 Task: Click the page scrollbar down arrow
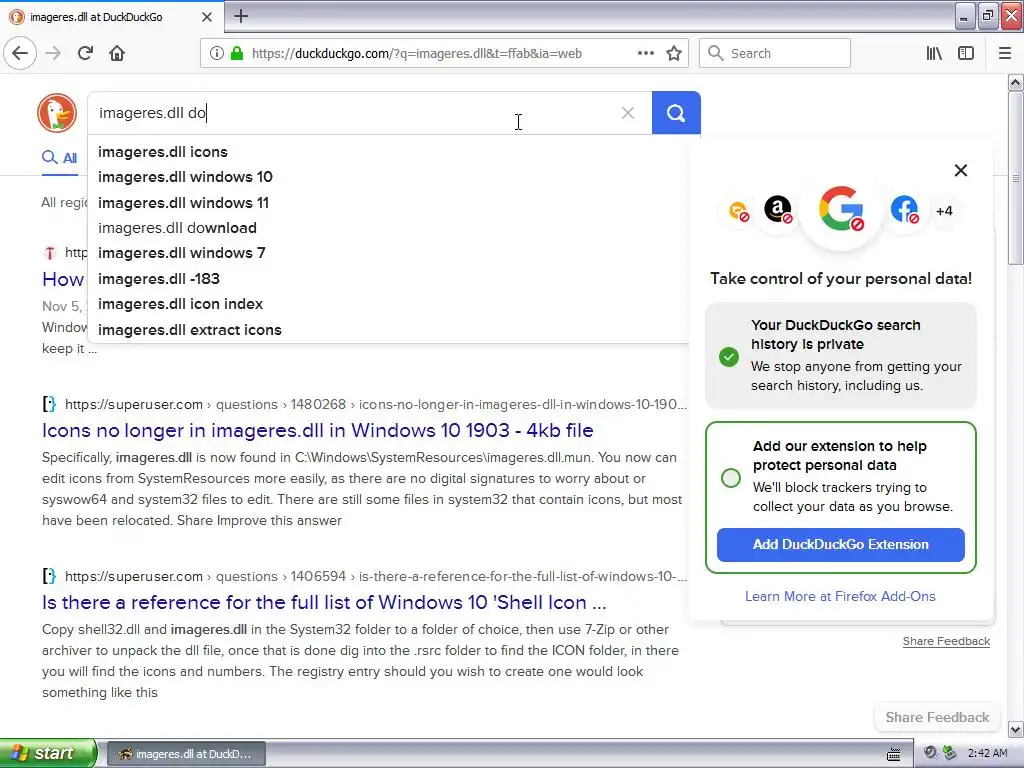coord(1015,729)
